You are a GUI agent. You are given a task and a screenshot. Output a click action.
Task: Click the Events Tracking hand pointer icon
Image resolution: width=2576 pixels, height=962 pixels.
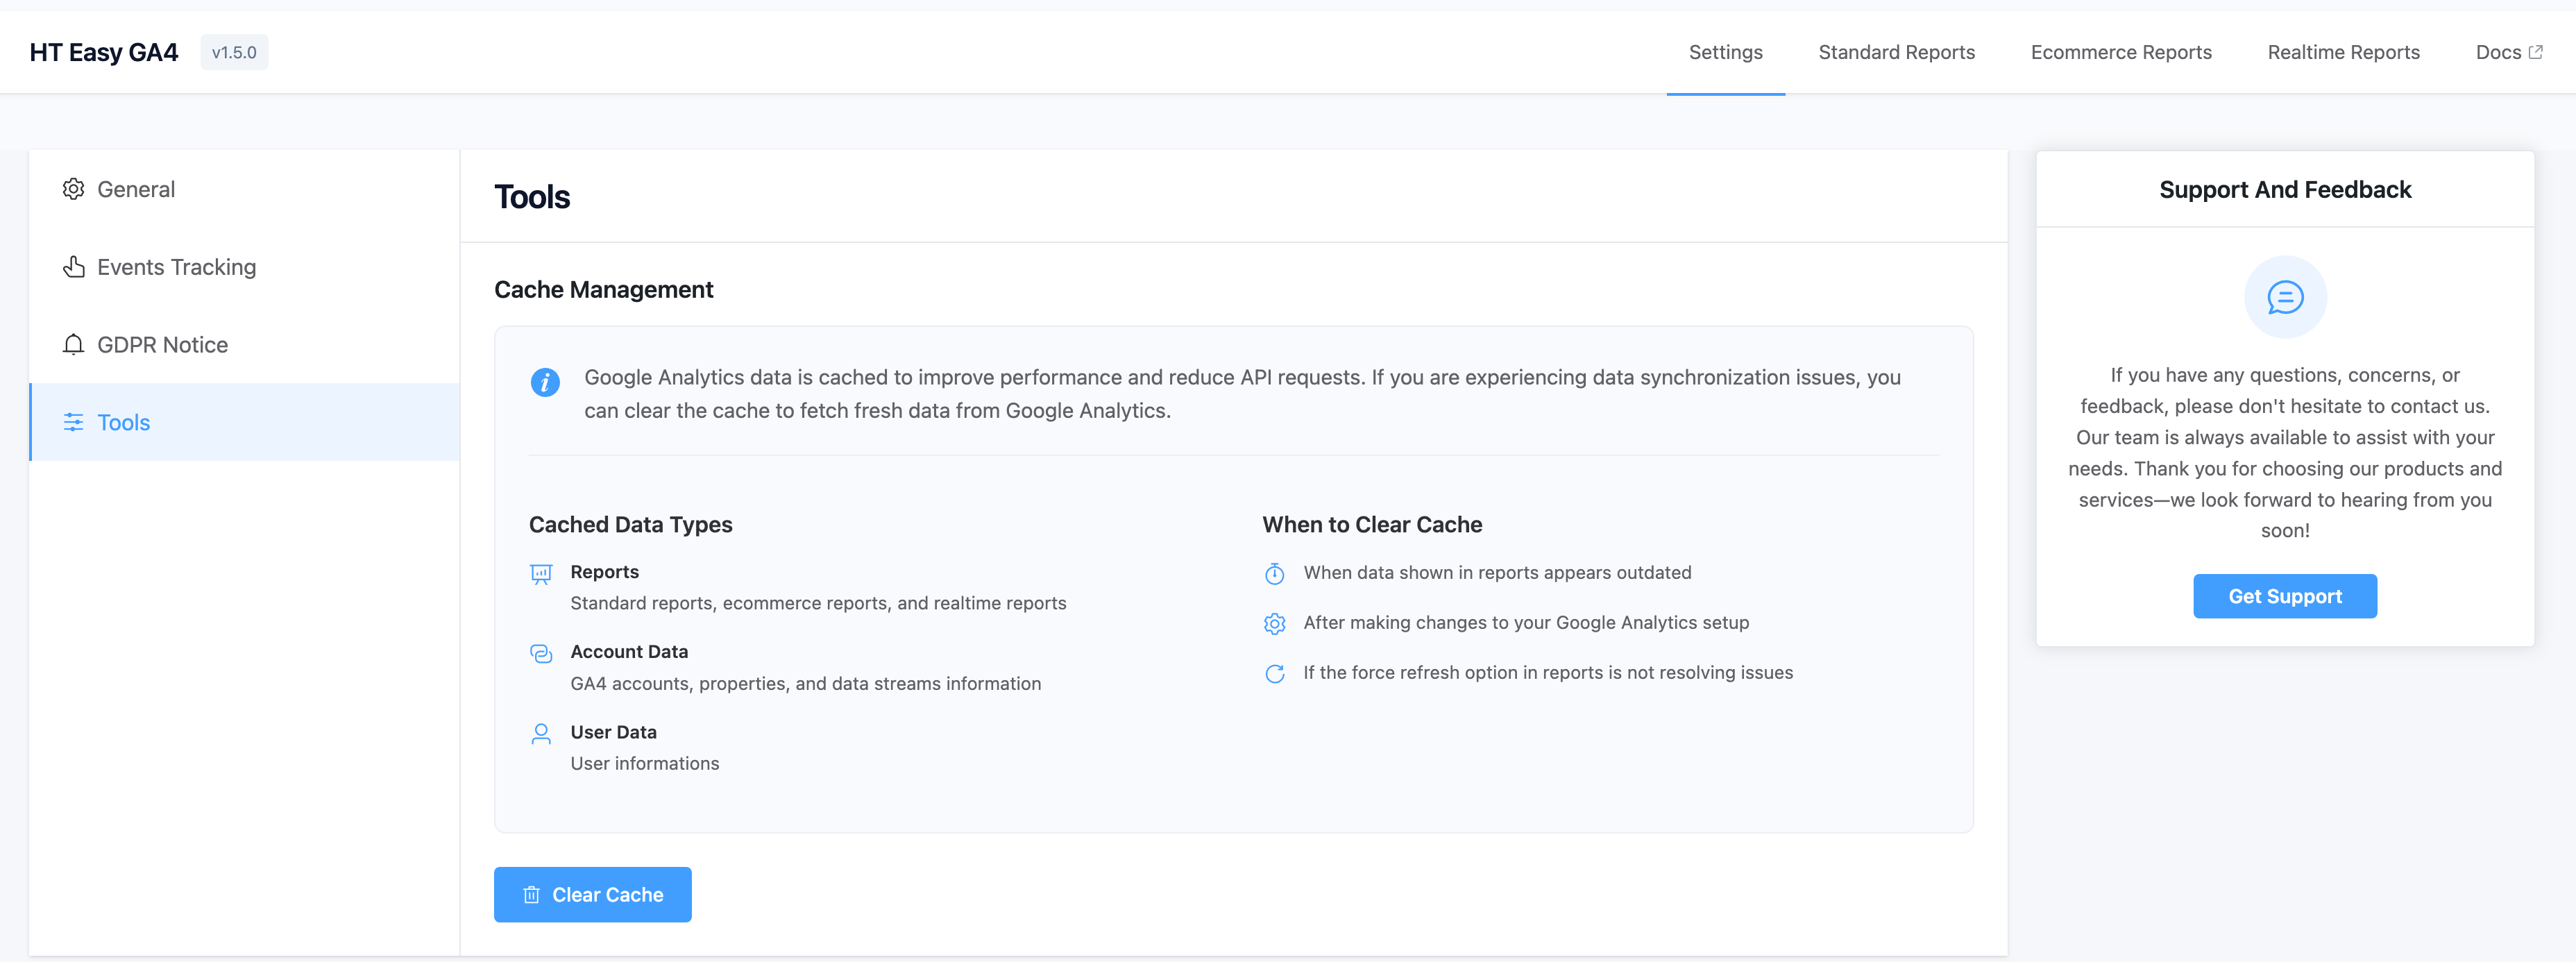coord(73,267)
